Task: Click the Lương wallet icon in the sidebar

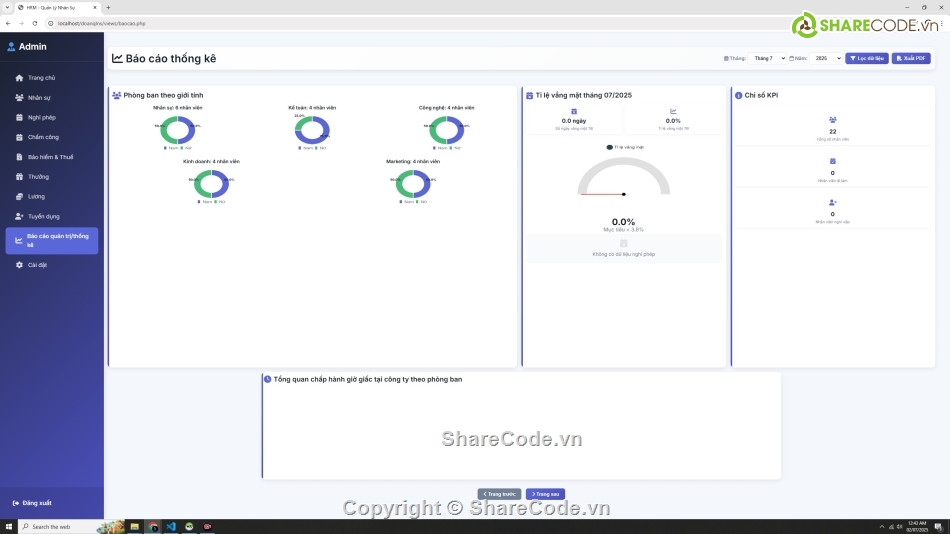Action: (x=19, y=196)
